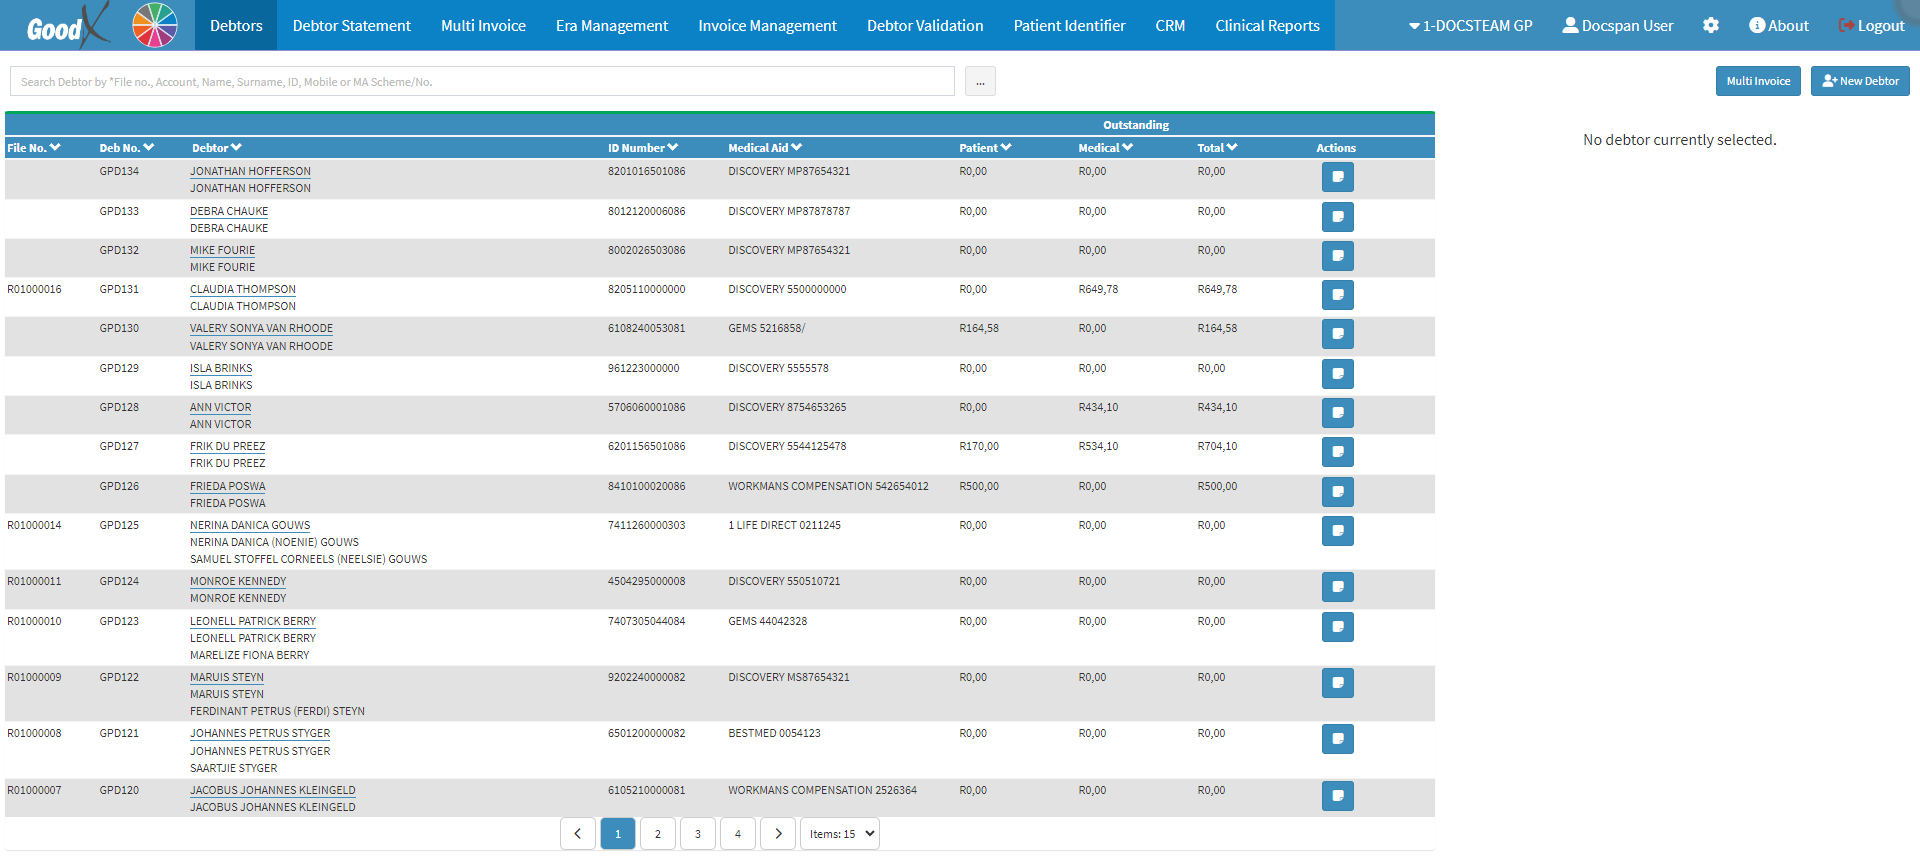The height and width of the screenshot is (858, 1920).
Task: Click the Search Debtor input field
Action: [x=482, y=82]
